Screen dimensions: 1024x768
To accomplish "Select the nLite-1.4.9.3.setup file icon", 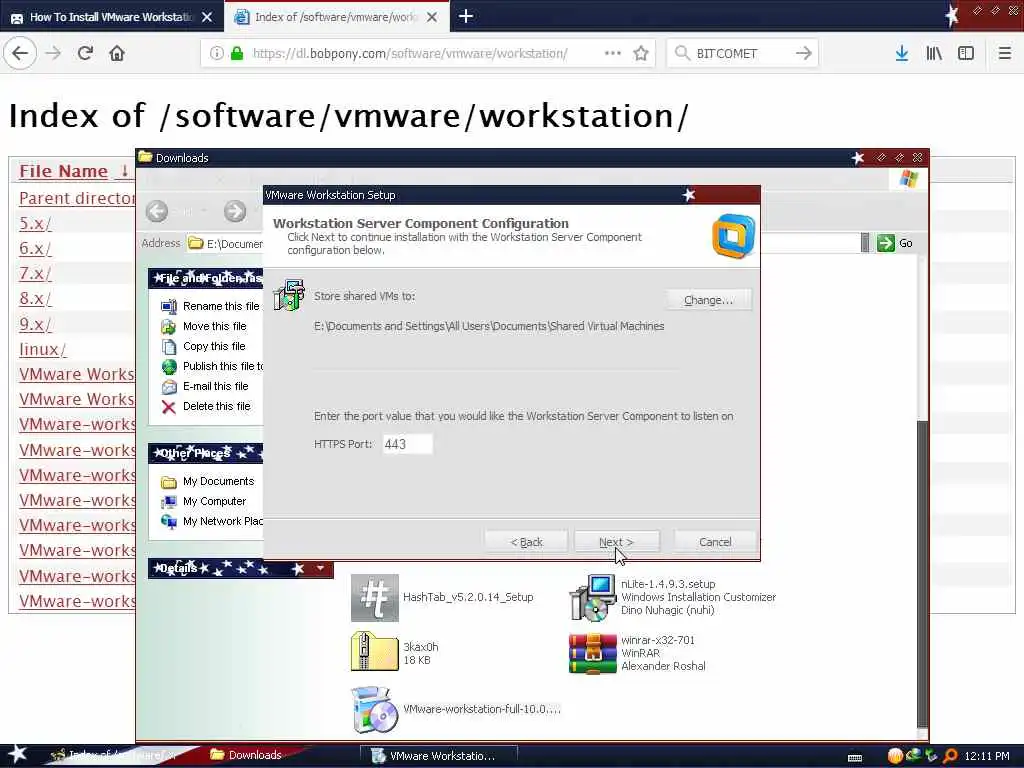I will [x=592, y=598].
